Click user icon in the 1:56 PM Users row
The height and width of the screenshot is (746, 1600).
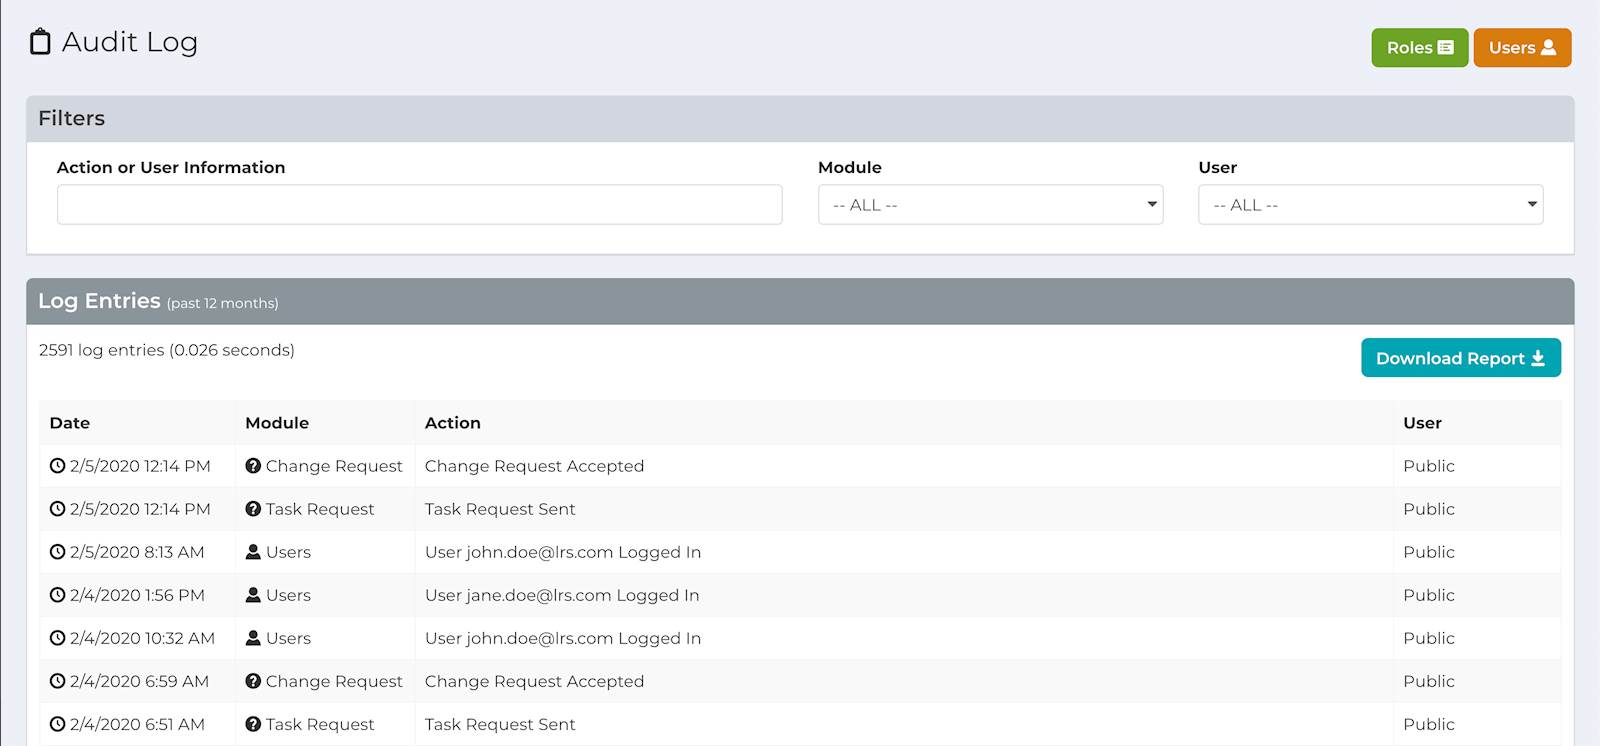[x=253, y=595]
